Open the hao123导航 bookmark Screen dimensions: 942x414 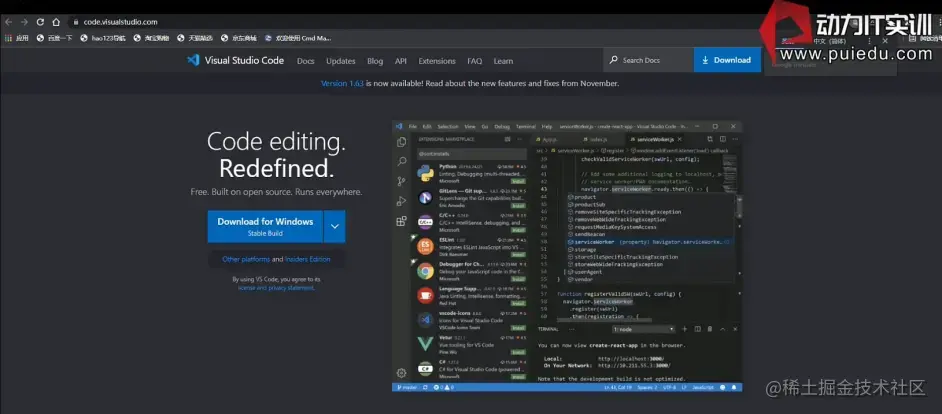tap(103, 38)
